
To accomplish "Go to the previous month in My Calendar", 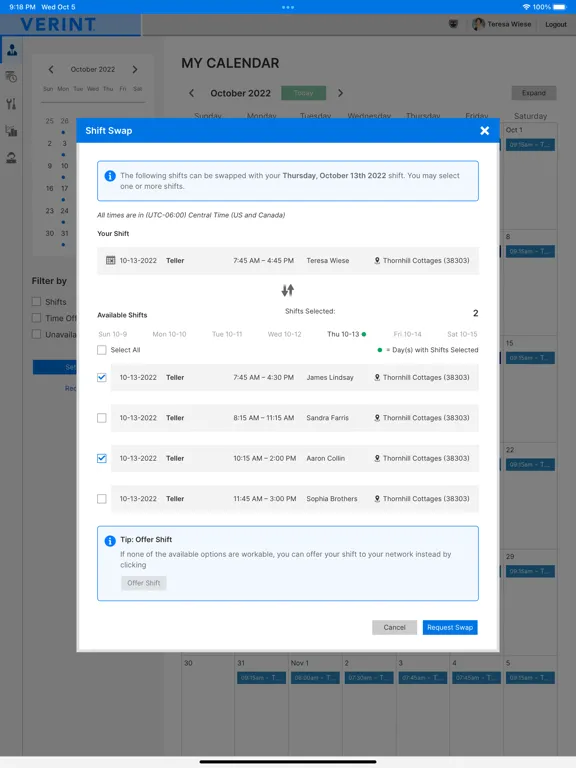I will [x=192, y=93].
